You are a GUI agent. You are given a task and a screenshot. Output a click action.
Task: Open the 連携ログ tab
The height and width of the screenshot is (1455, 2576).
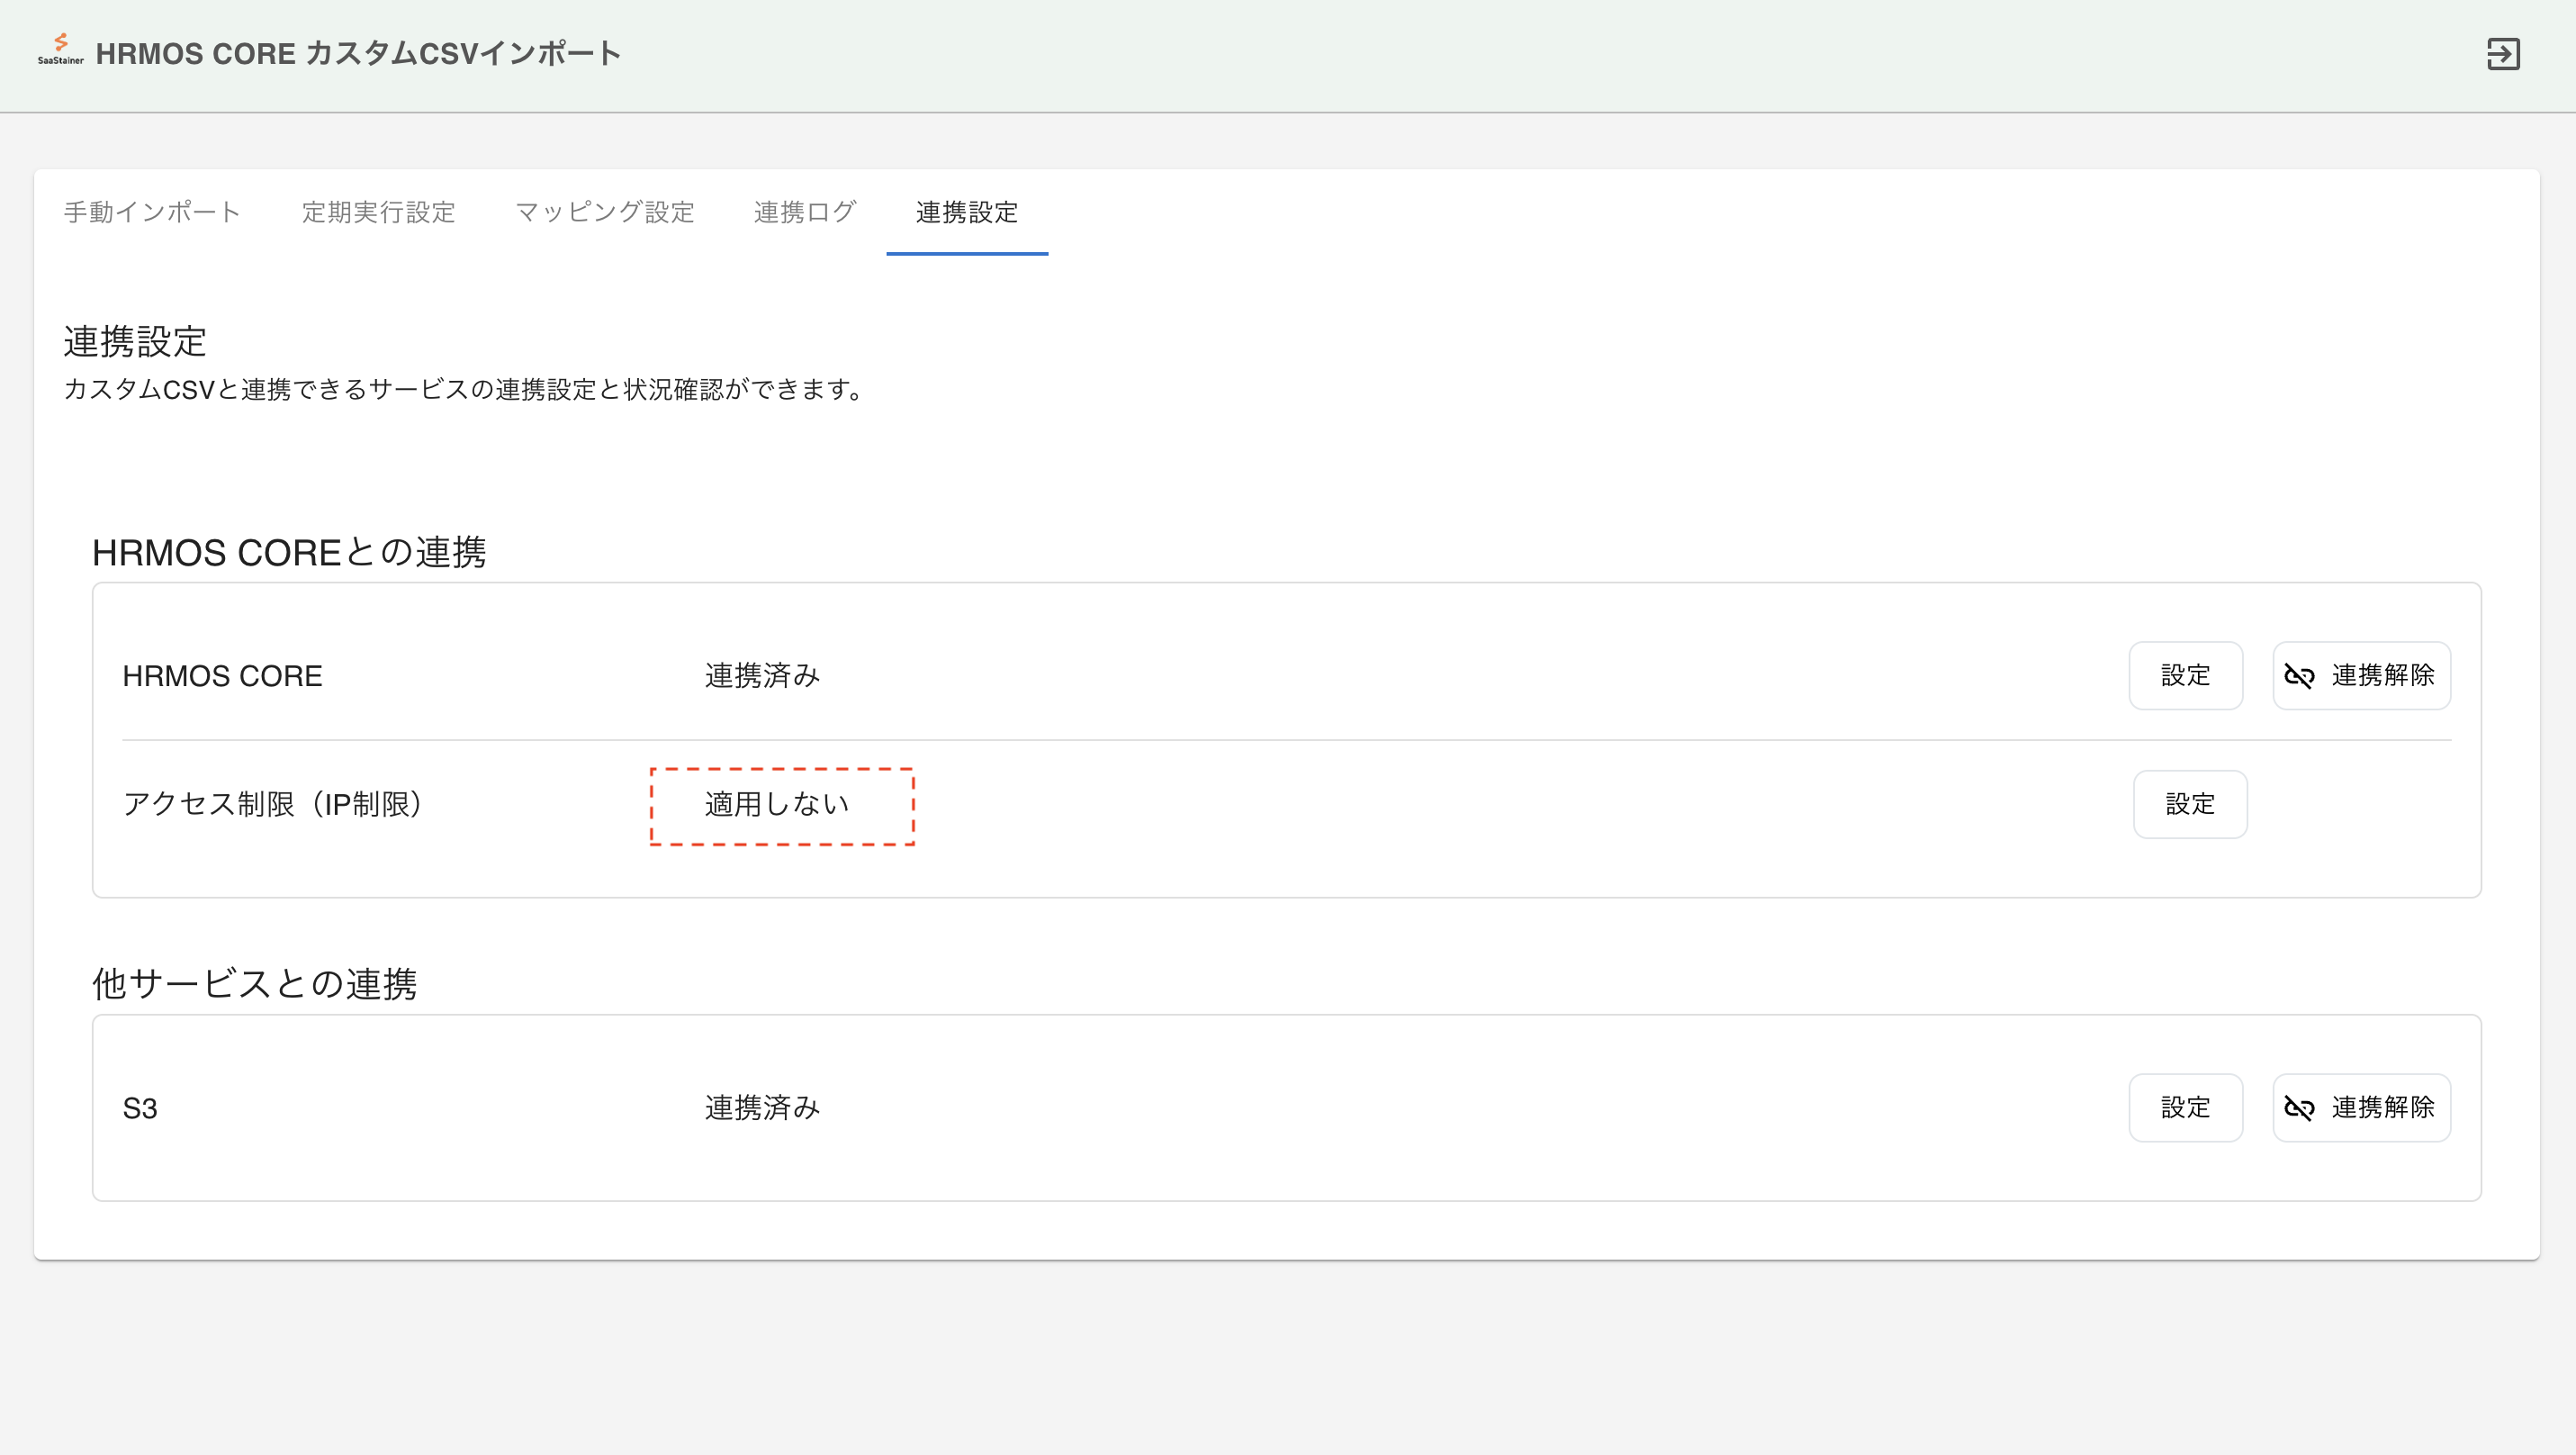[x=804, y=212]
